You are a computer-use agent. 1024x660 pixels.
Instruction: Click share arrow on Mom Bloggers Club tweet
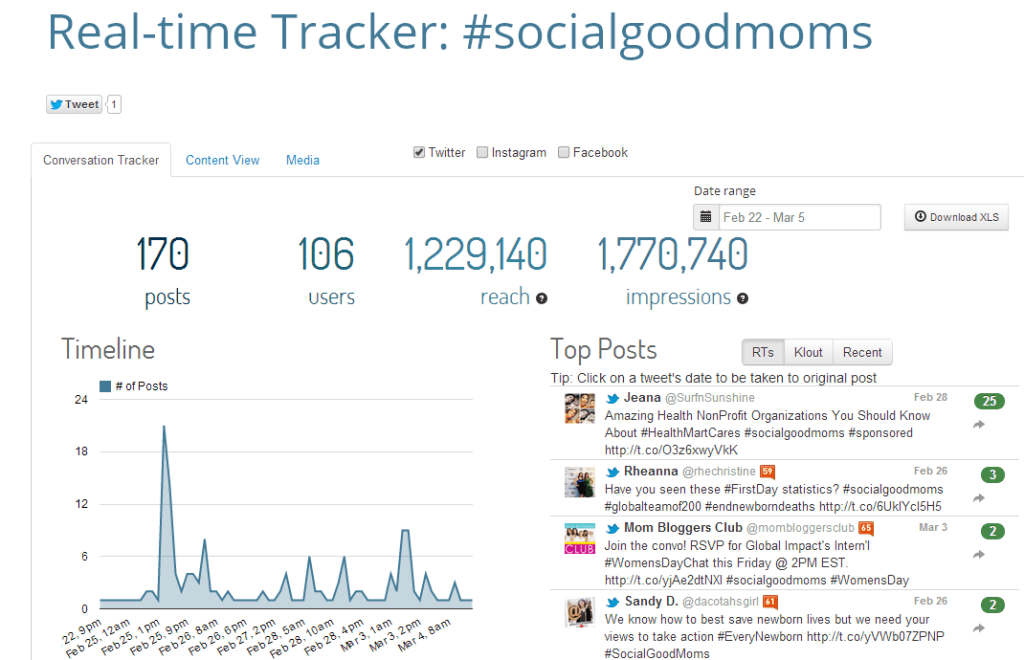979,555
